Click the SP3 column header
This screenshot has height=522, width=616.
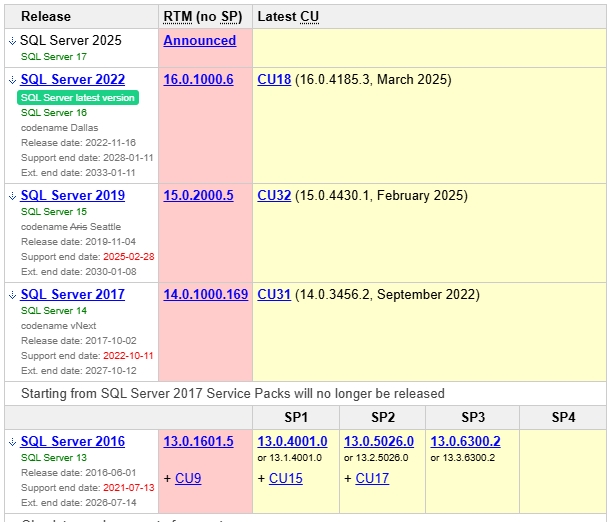473,417
